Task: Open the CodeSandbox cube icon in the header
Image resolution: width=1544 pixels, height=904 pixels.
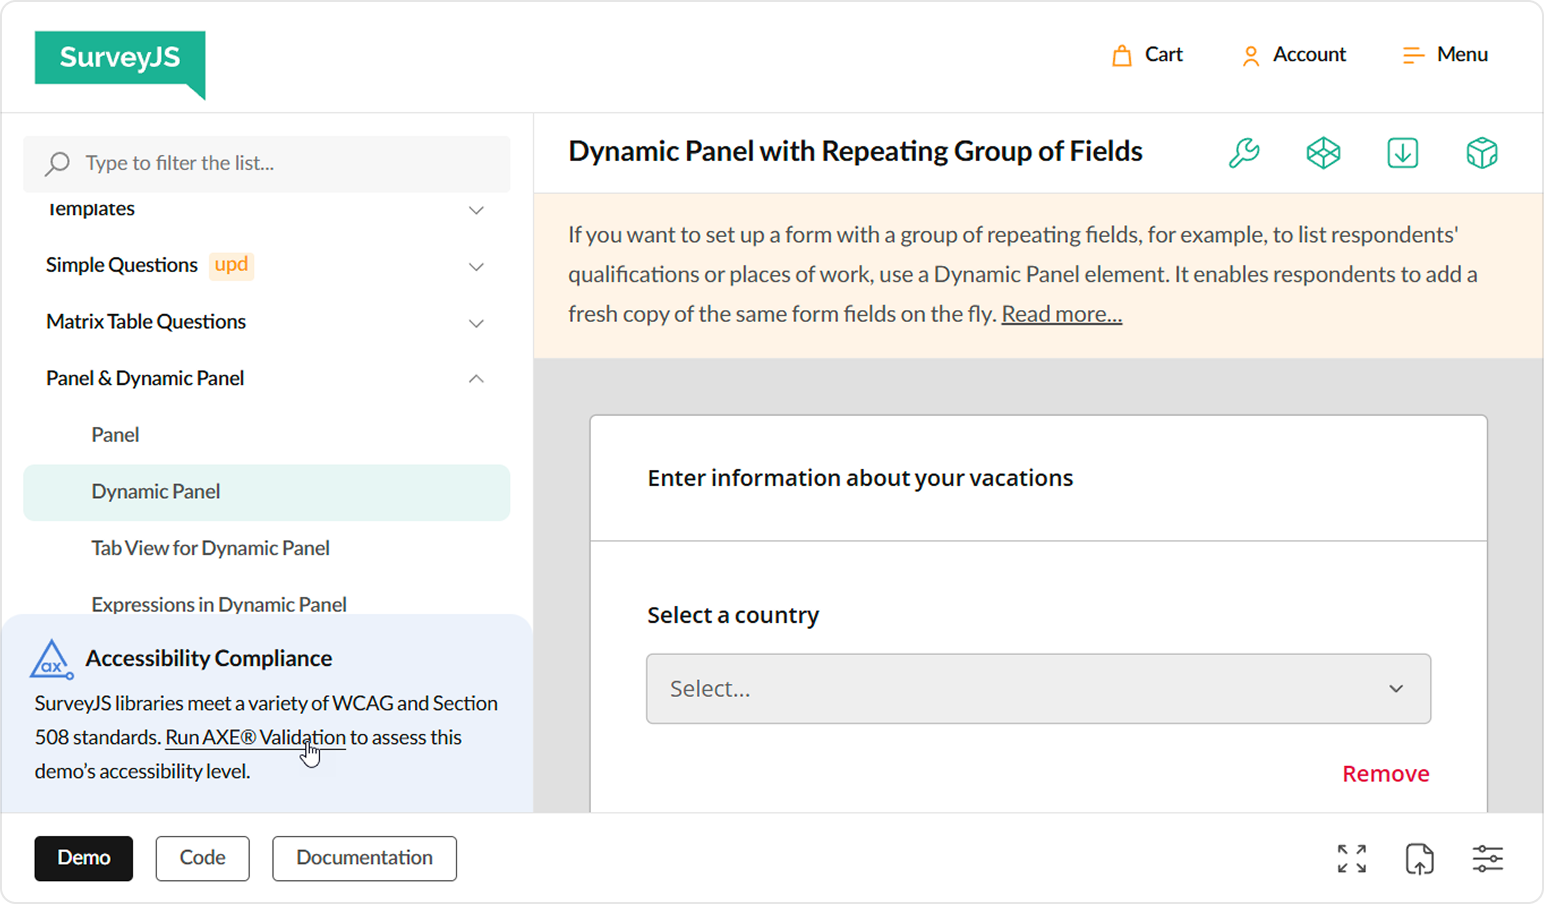Action: point(1322,152)
